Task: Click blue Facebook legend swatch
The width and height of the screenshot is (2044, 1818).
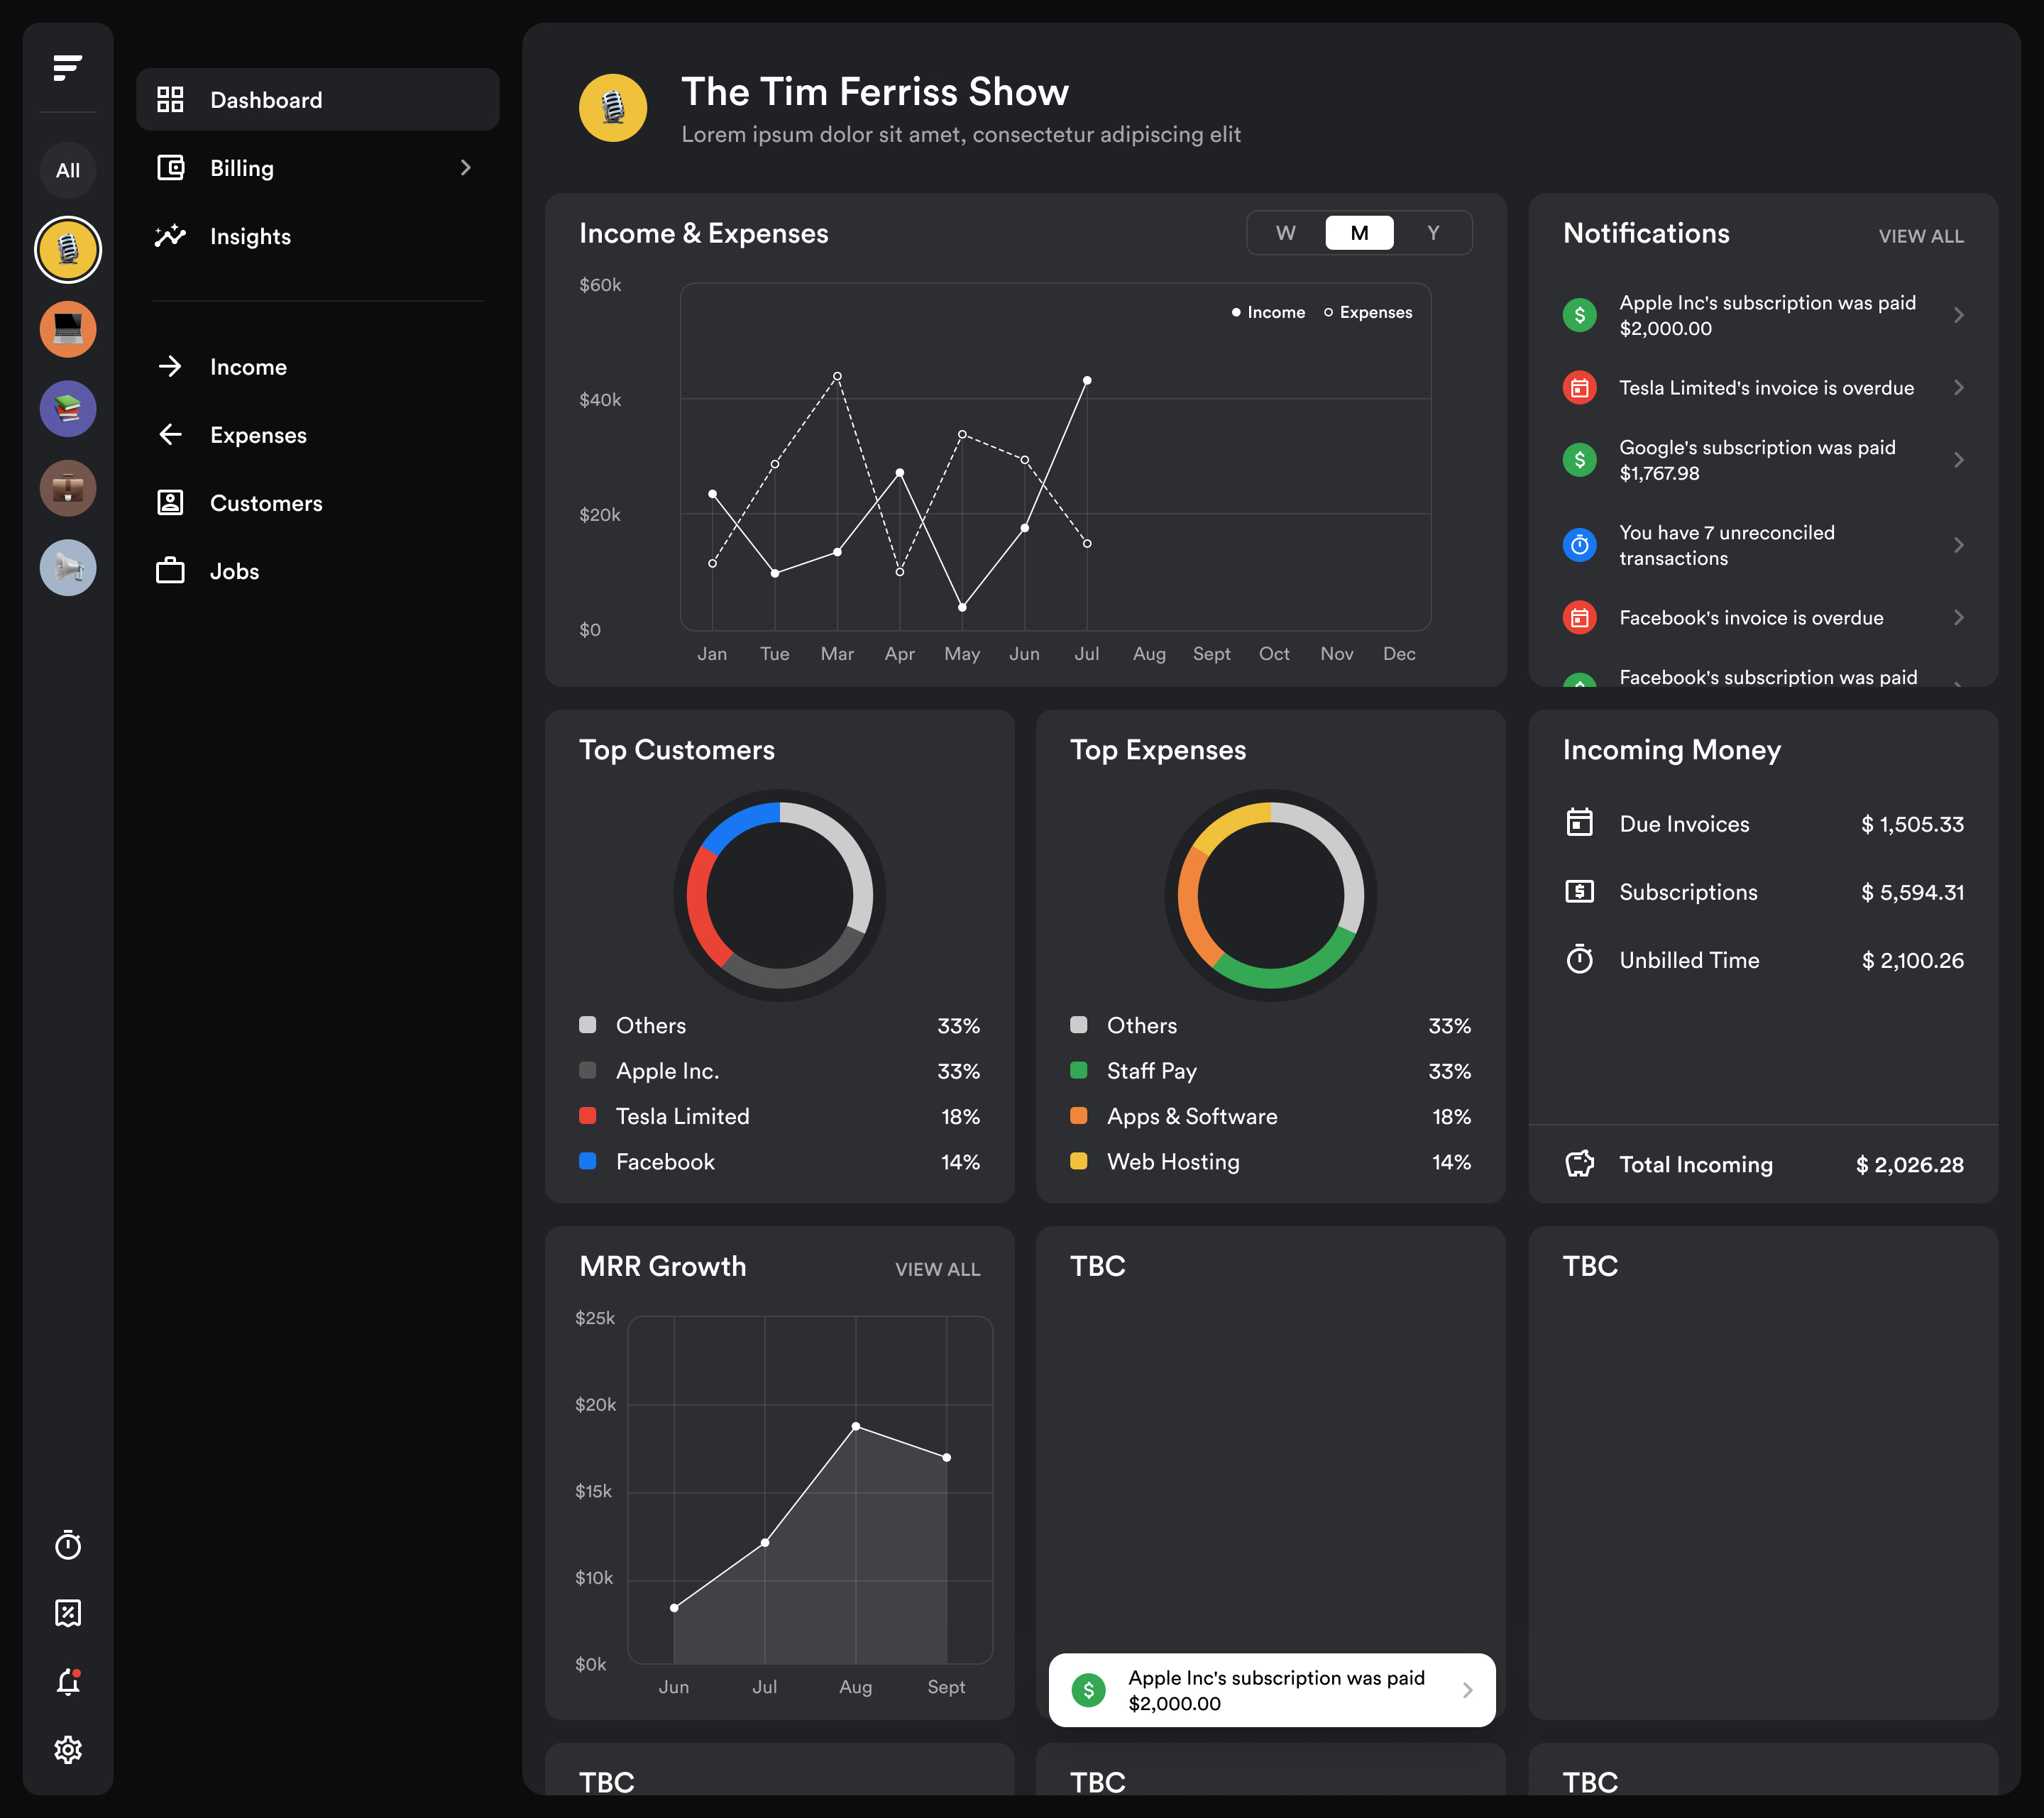Action: point(588,1161)
